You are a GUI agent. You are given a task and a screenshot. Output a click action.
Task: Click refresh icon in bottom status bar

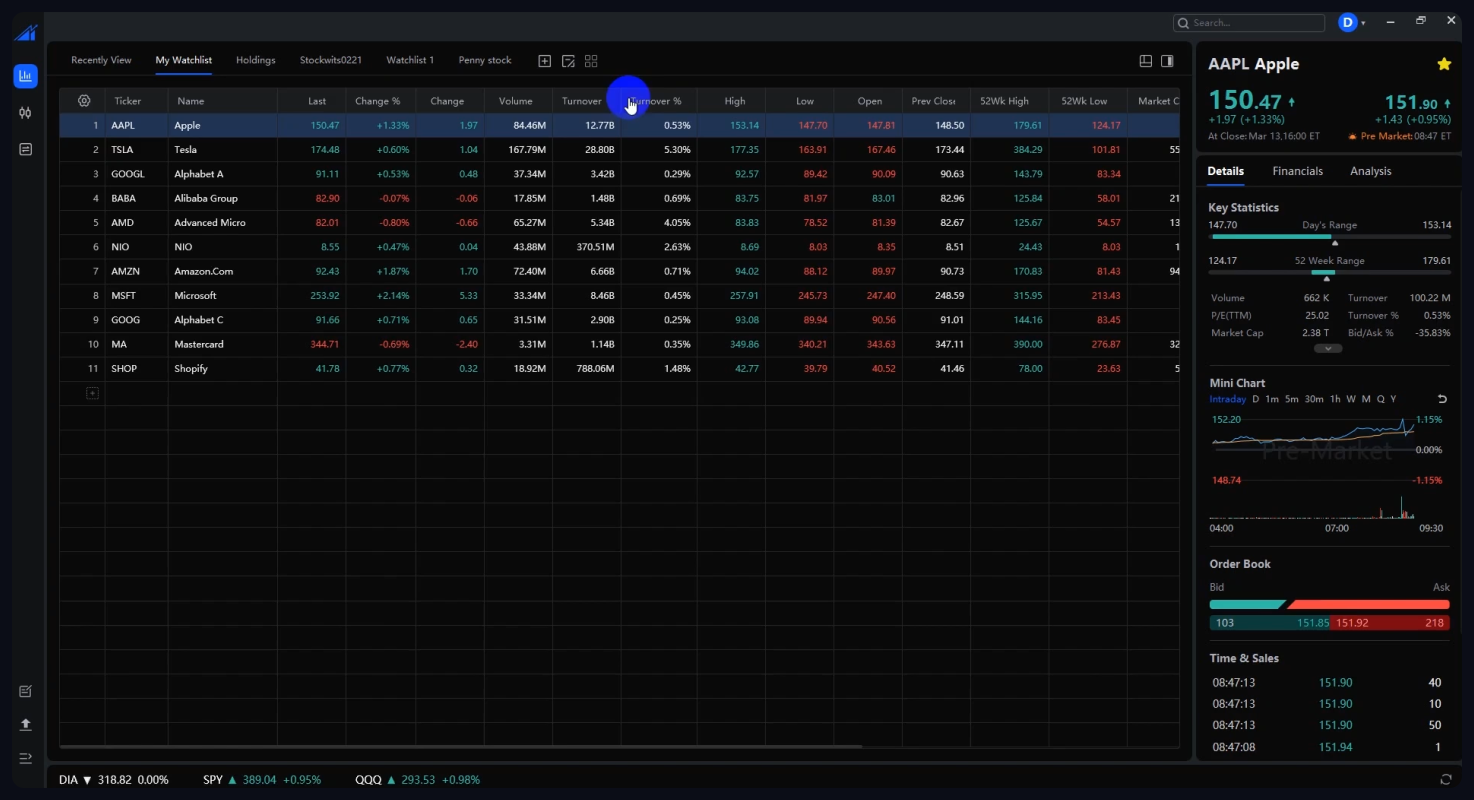[1446, 780]
